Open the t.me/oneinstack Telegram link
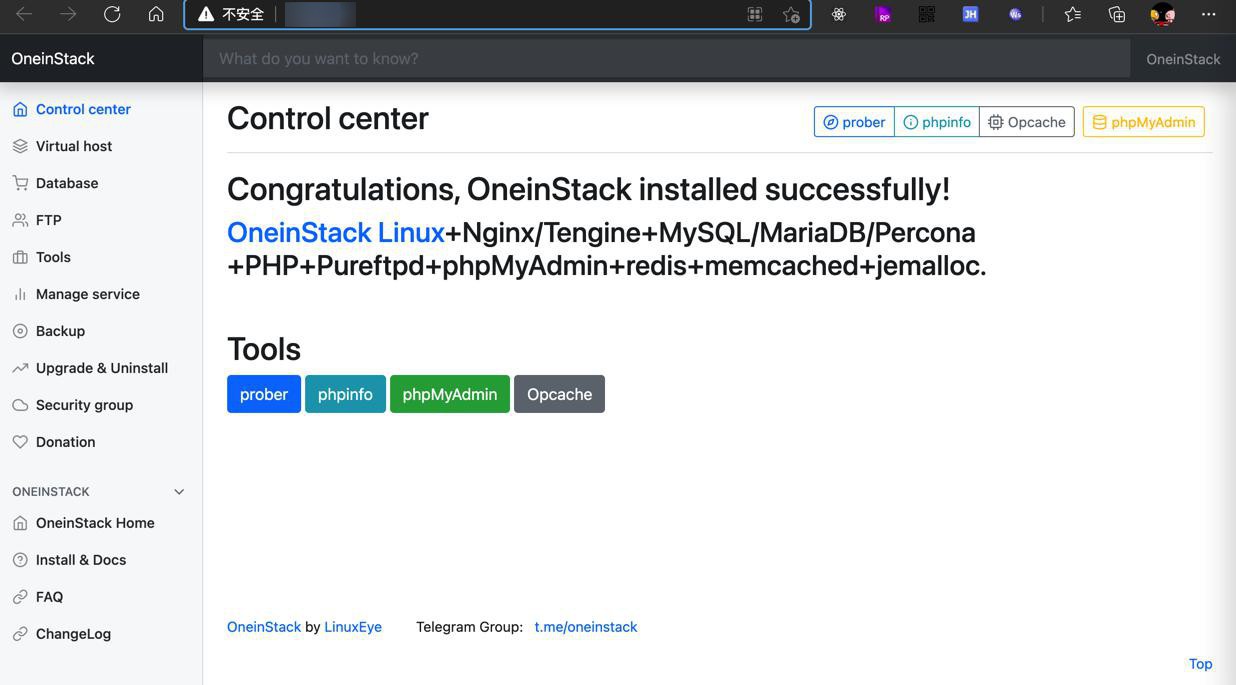The height and width of the screenshot is (685, 1236). [x=586, y=627]
